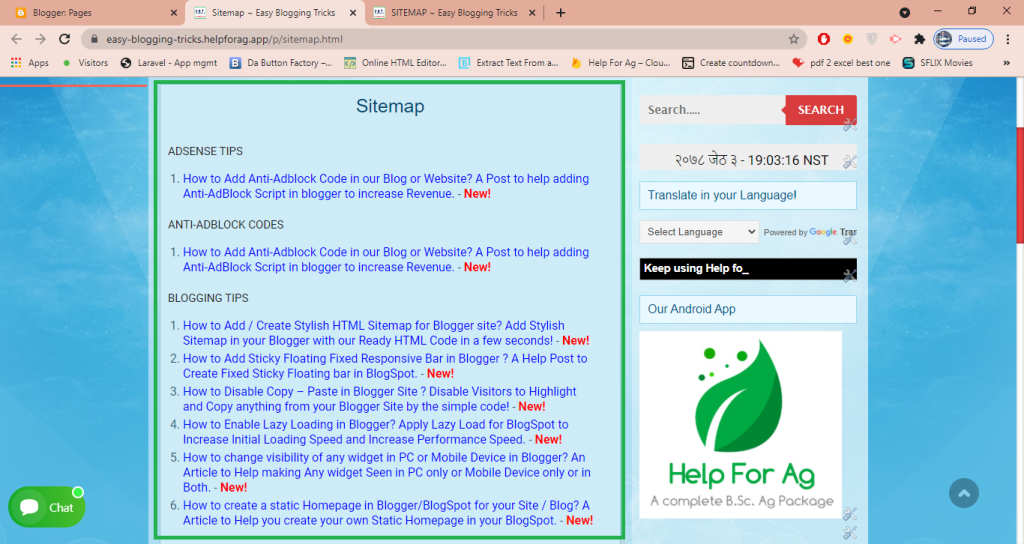
Task: Open Sticky Floating Fixed Responsive Bar post
Action: 385,366
